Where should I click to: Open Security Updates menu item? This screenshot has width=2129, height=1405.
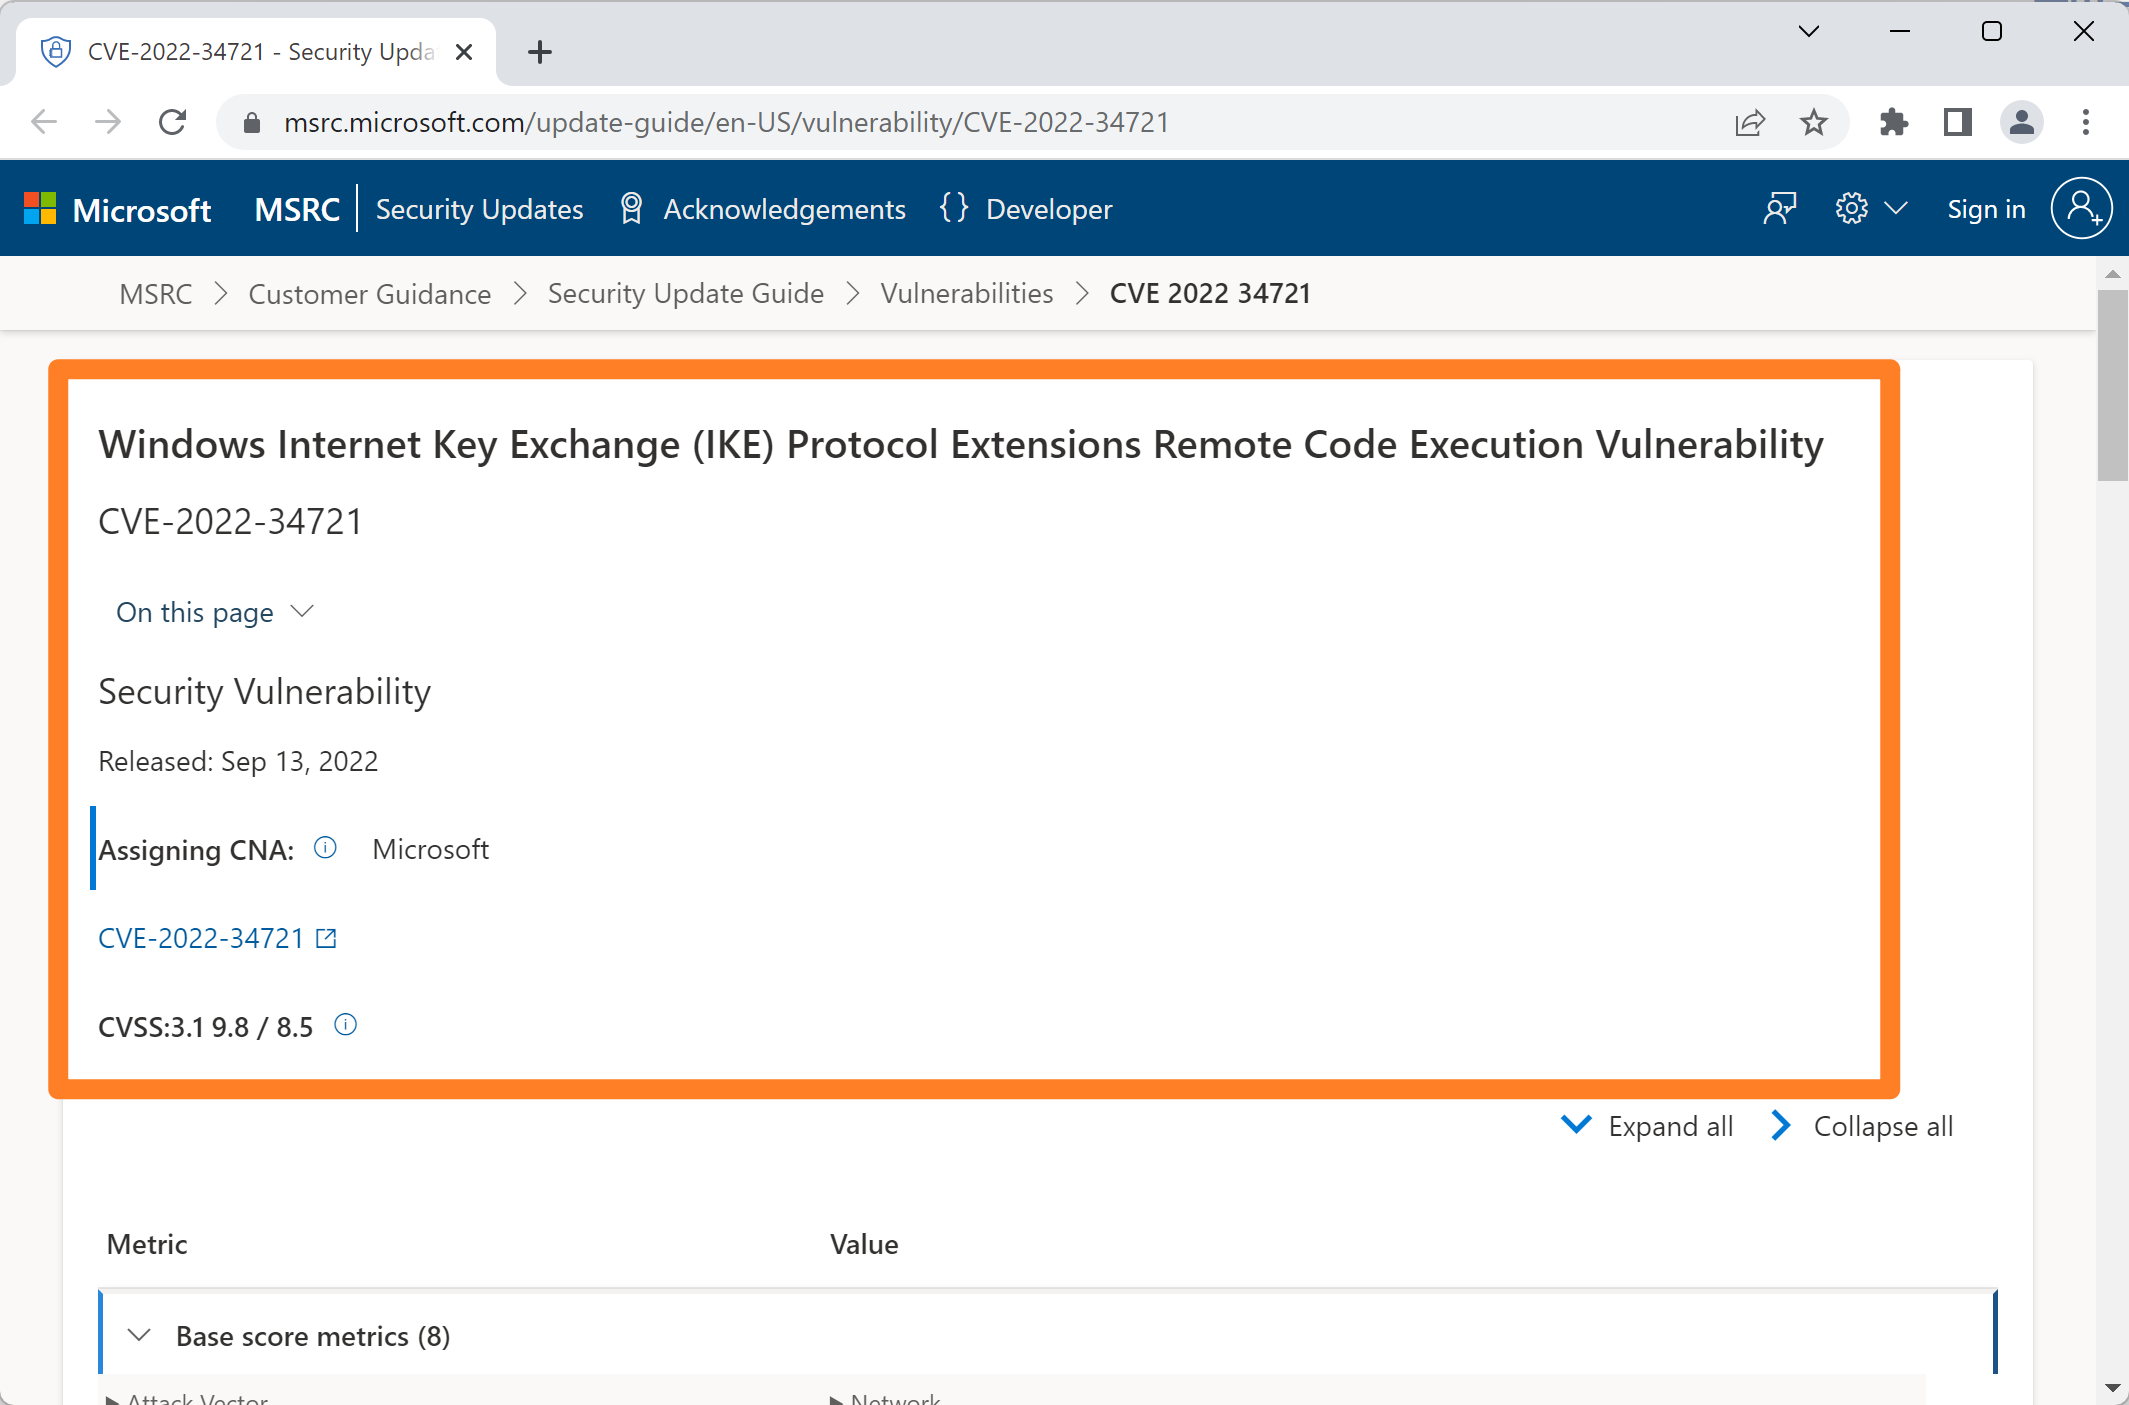point(479,209)
